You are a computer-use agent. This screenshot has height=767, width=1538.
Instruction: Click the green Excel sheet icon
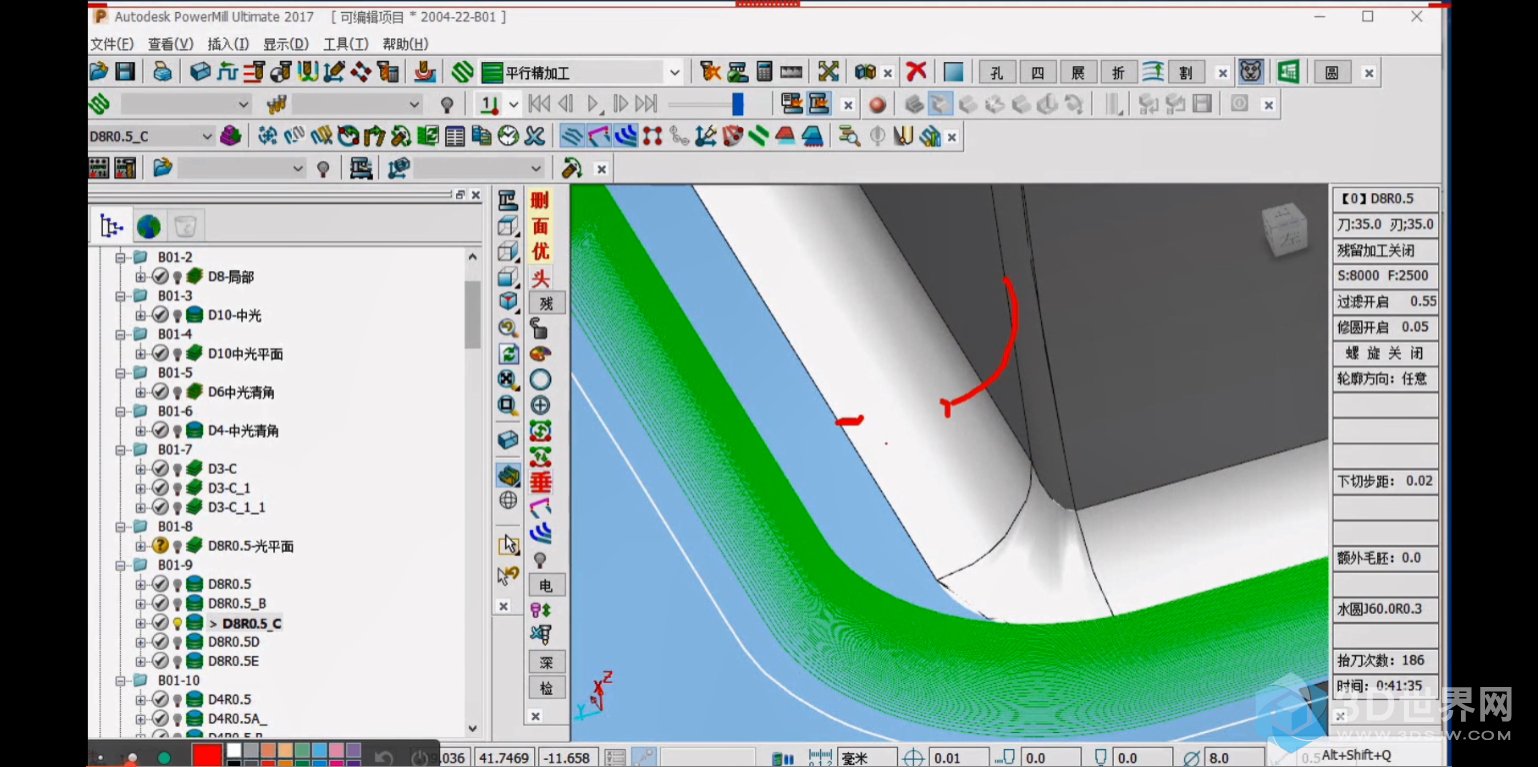pyautogui.click(x=1288, y=72)
